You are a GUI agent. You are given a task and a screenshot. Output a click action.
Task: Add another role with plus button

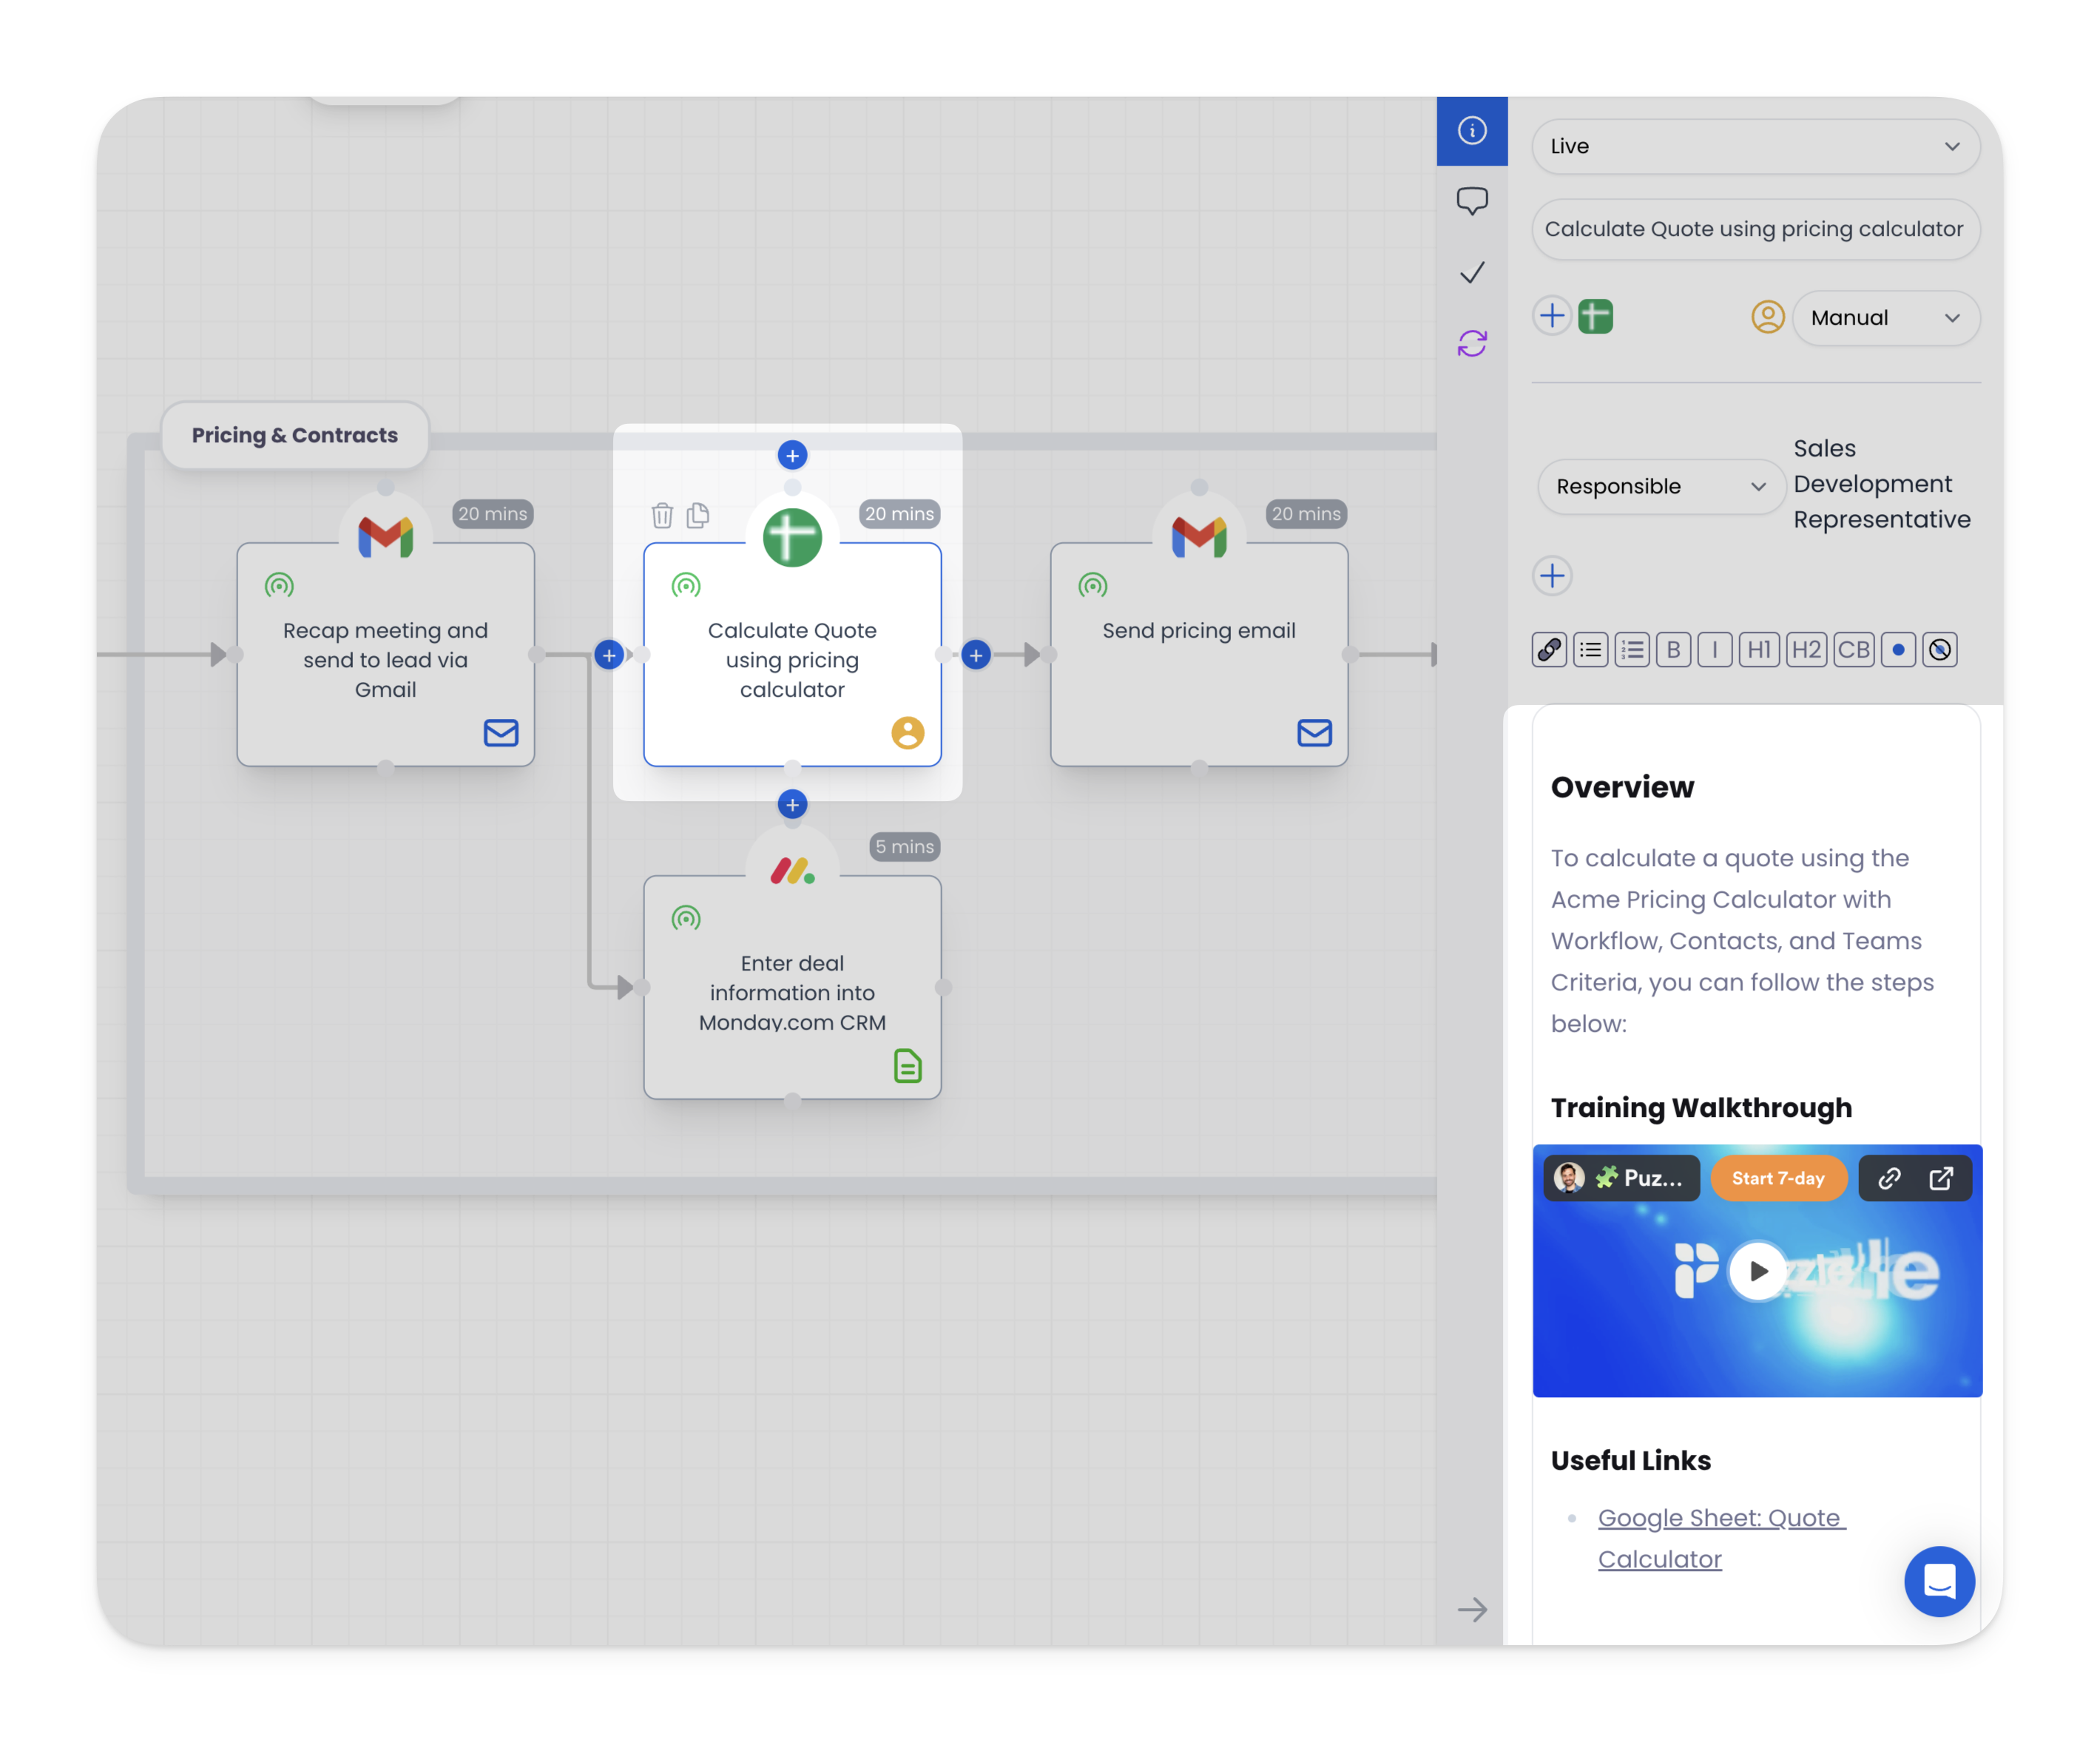(x=1552, y=576)
